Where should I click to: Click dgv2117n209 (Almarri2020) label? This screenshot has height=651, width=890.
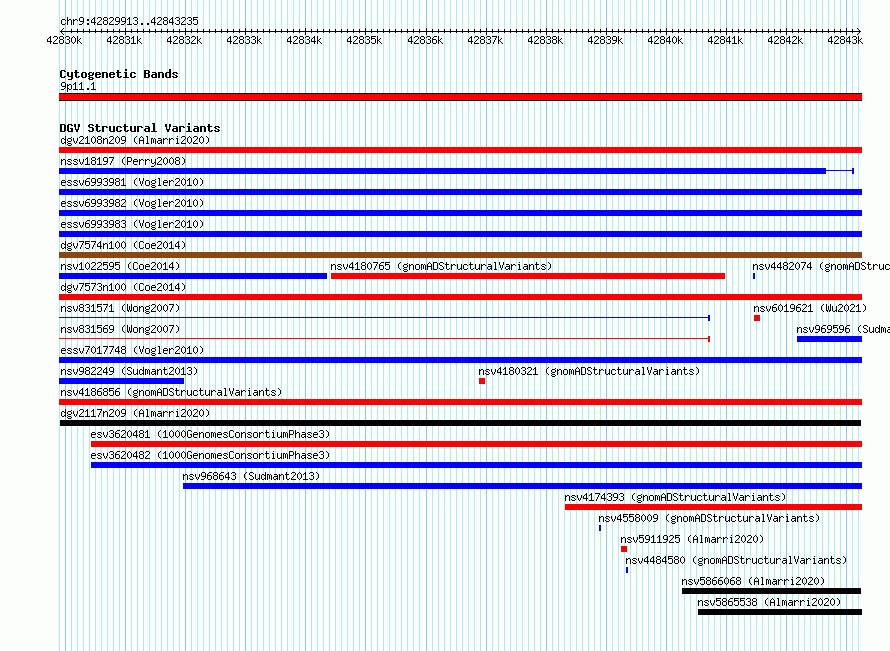click(135, 413)
